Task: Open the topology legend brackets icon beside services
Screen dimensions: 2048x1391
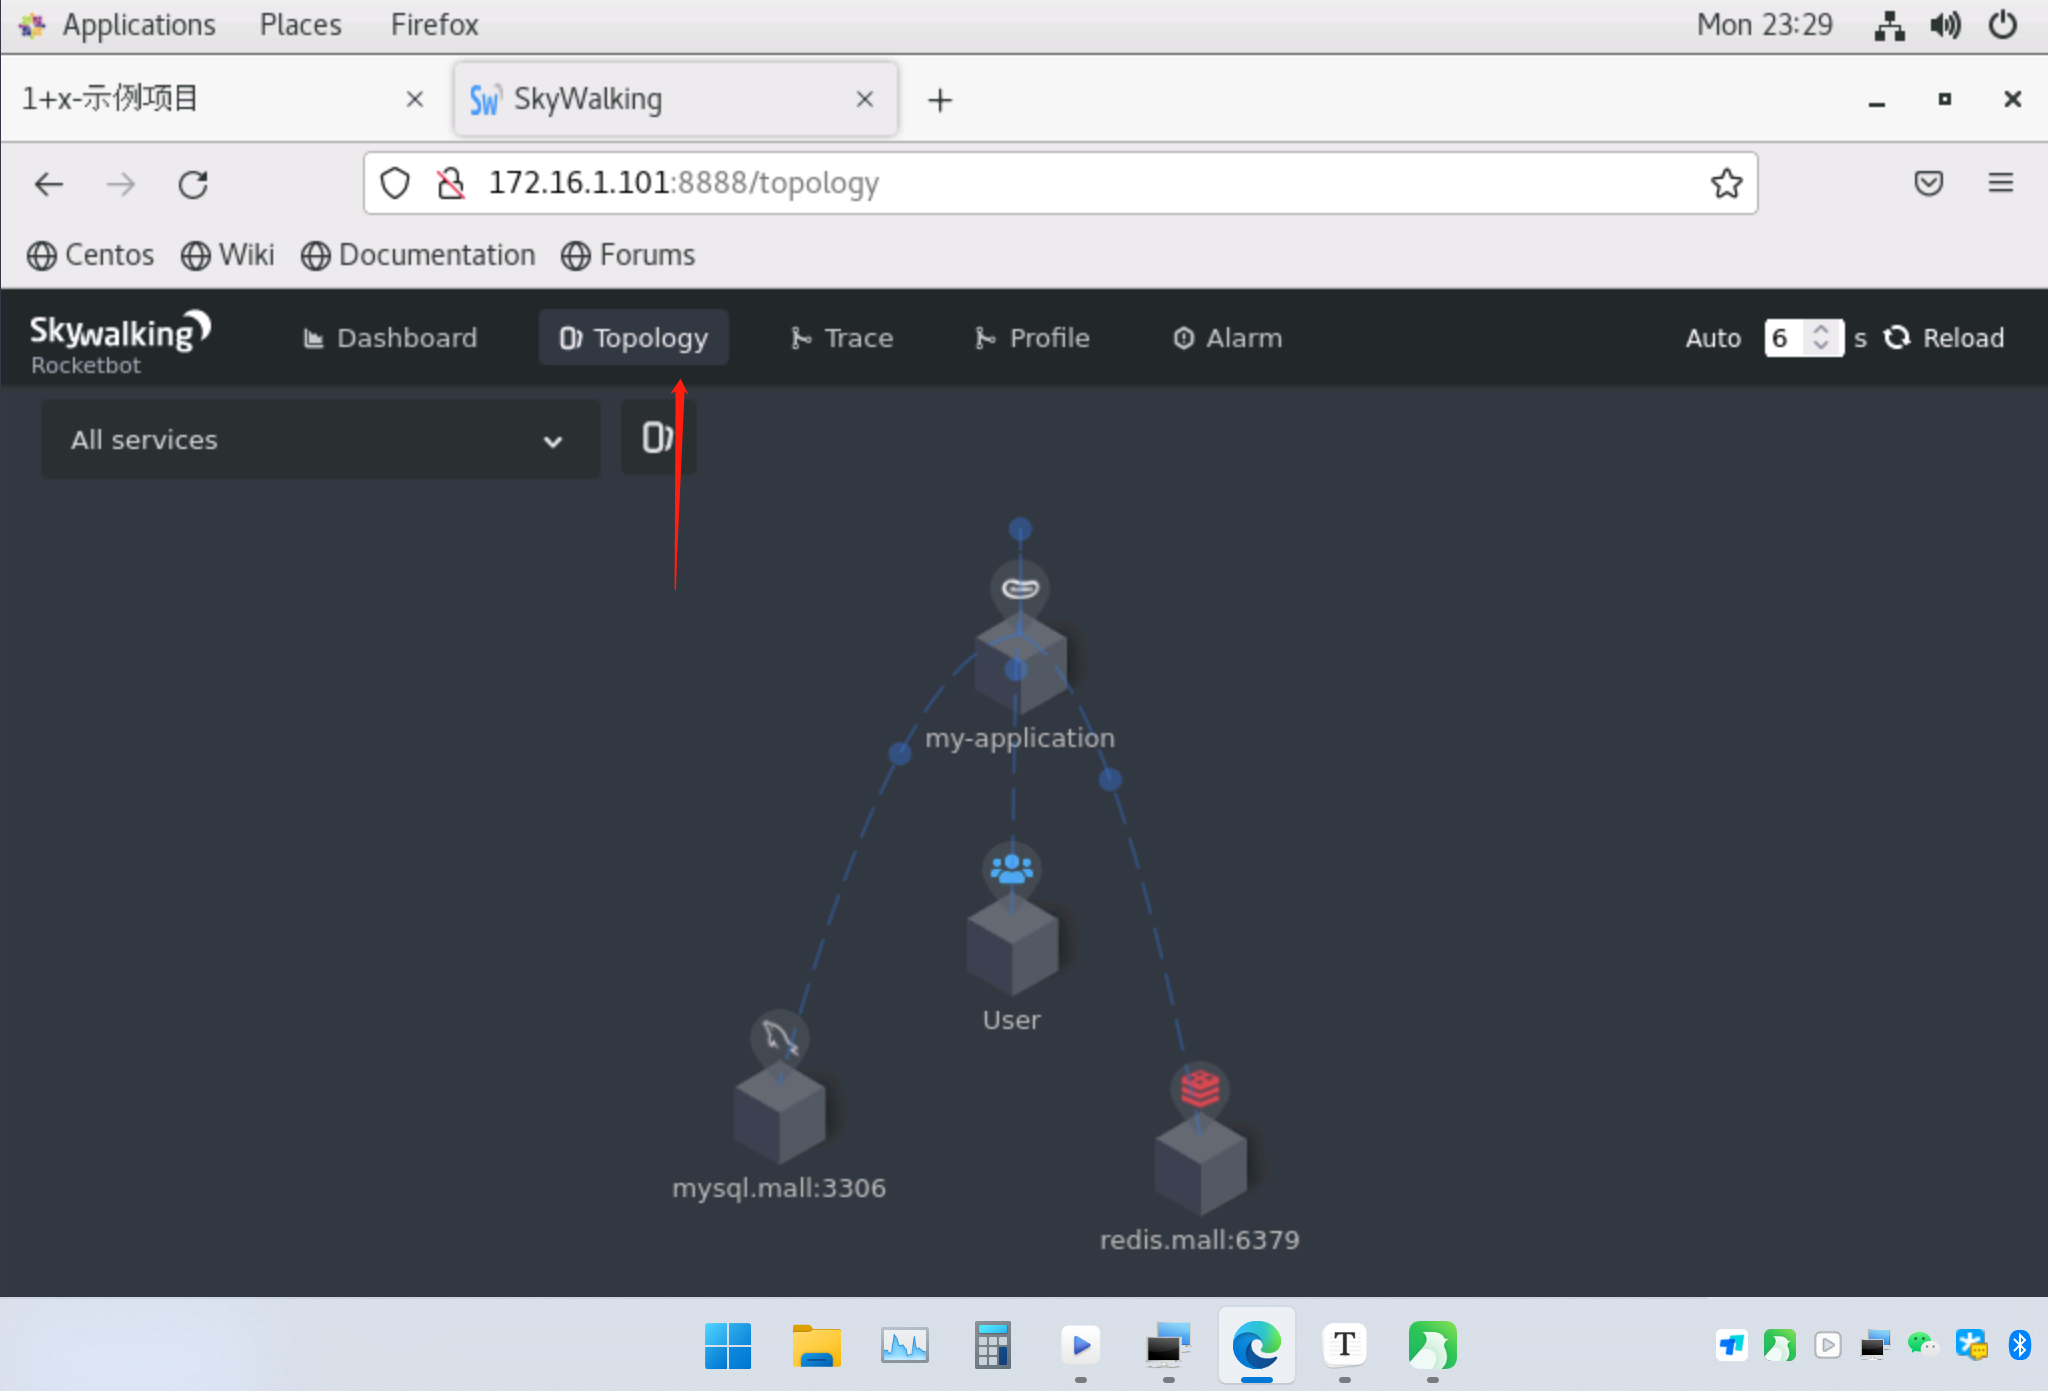Action: [x=656, y=437]
